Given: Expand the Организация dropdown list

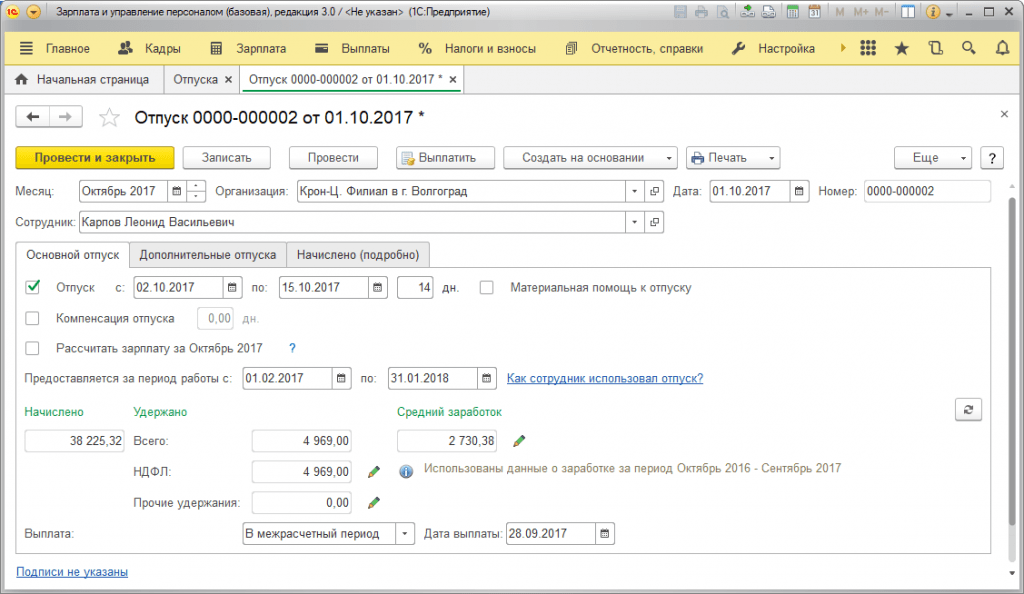Looking at the screenshot, I should pyautogui.click(x=634, y=191).
